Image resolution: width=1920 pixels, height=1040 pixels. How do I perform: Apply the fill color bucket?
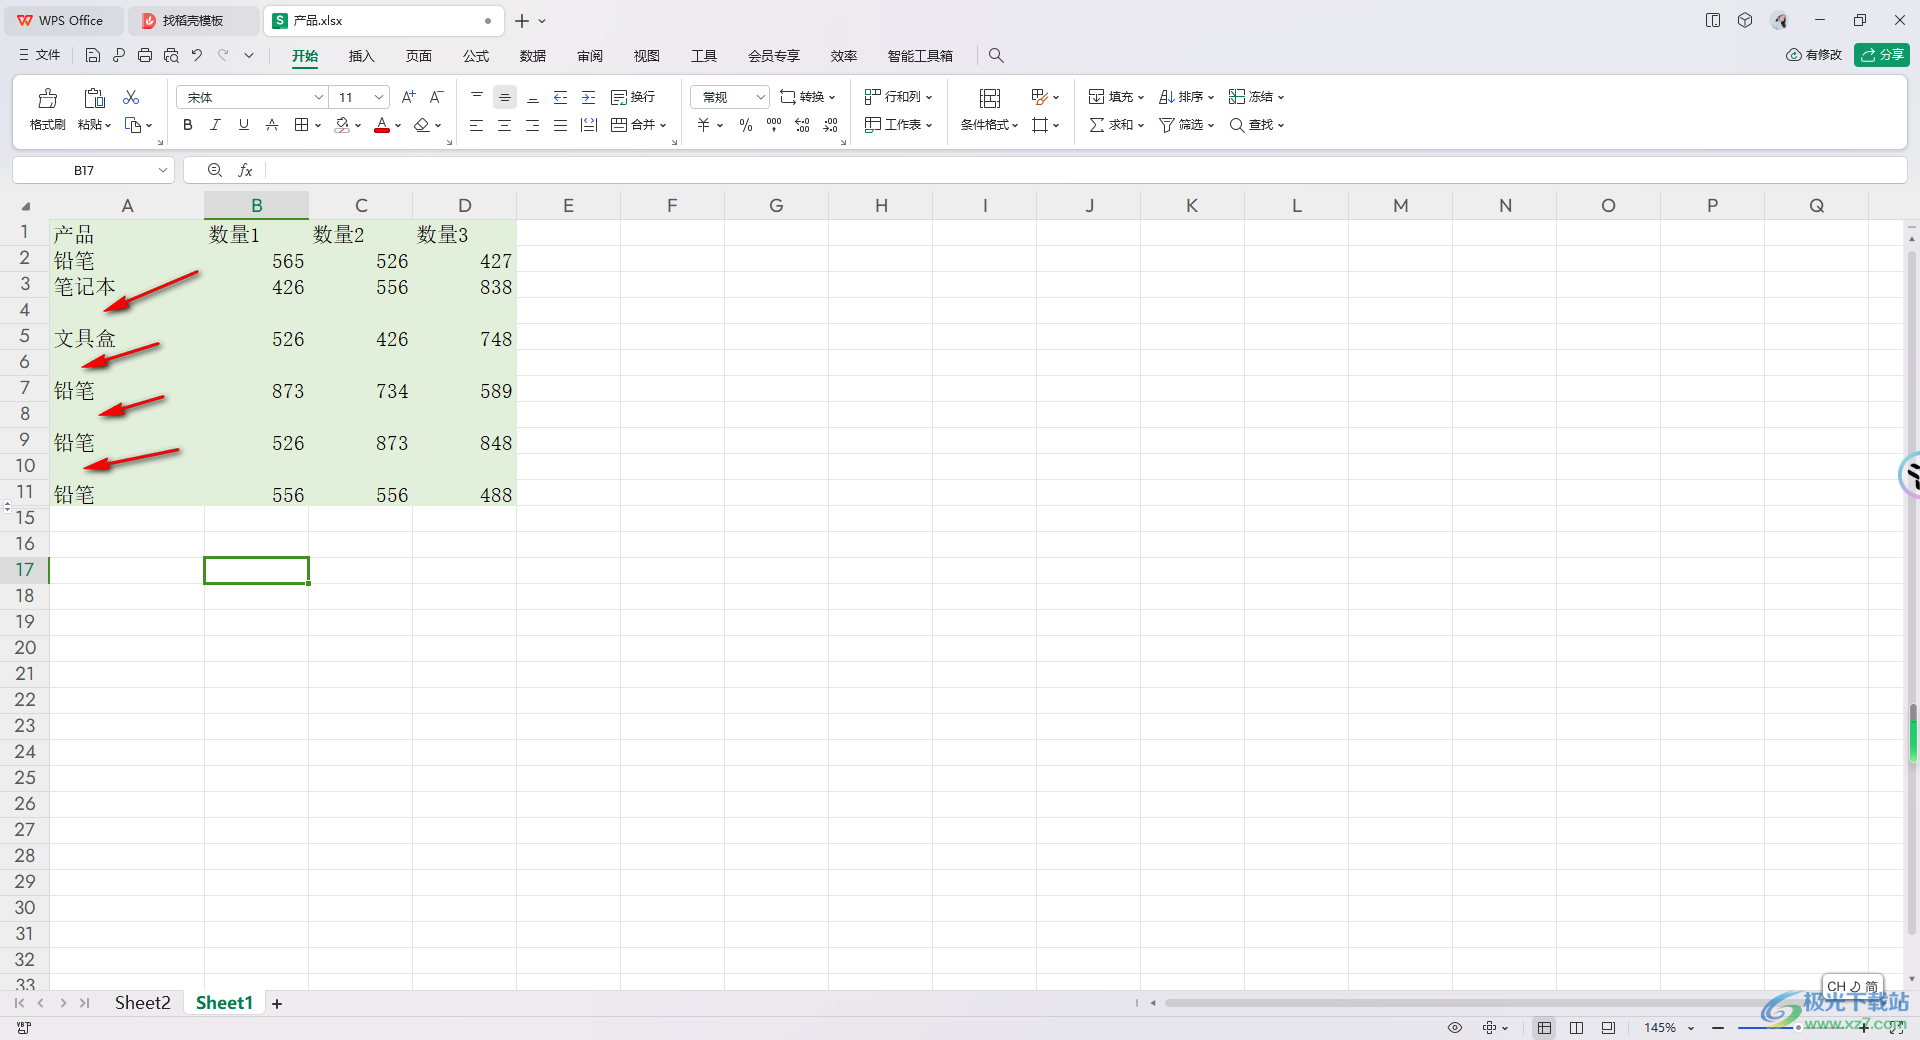pyautogui.click(x=342, y=125)
